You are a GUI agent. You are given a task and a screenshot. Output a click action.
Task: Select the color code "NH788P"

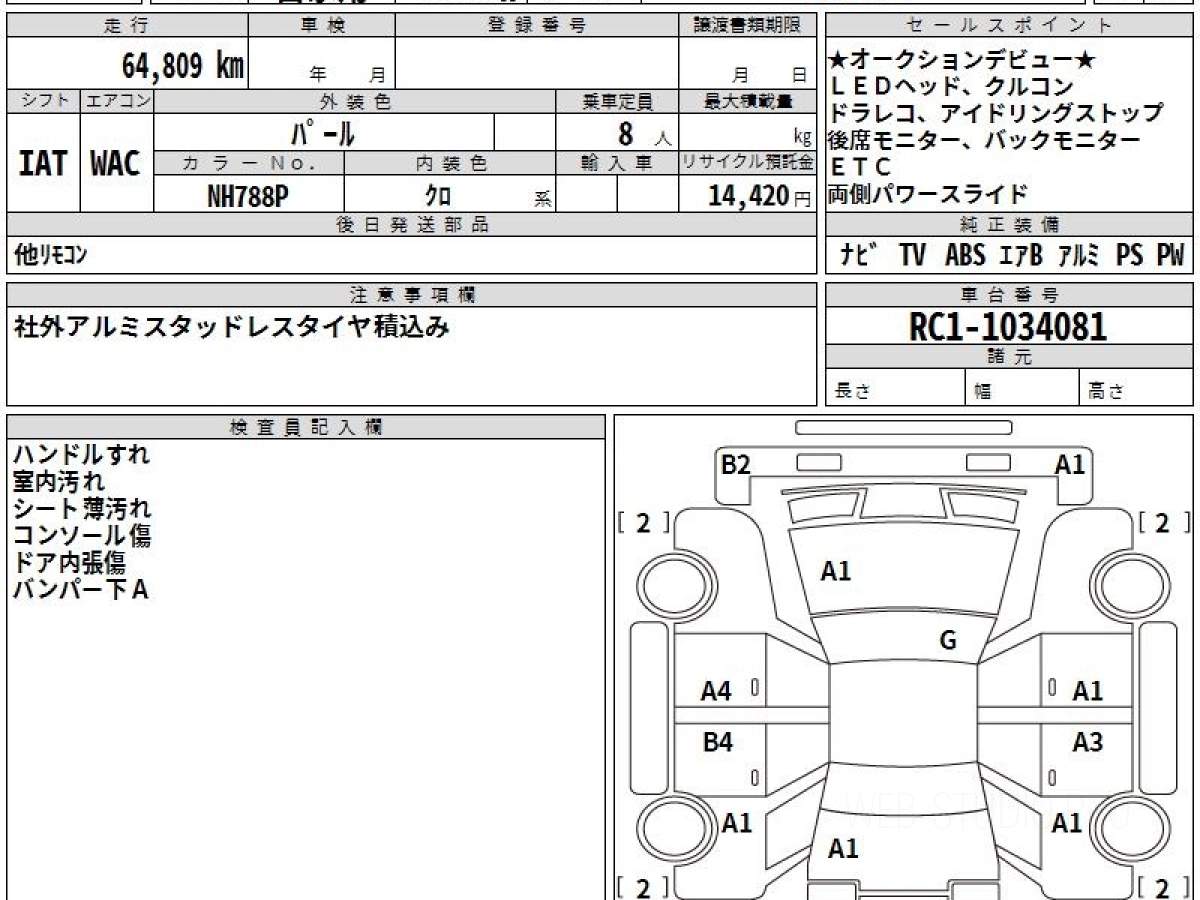248,196
